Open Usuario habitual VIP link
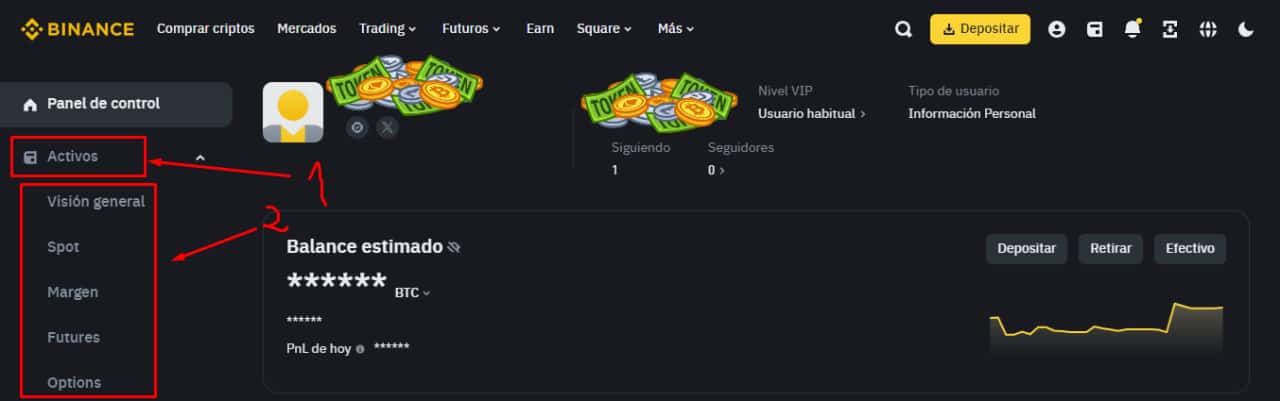This screenshot has height=401, width=1280. [x=812, y=113]
